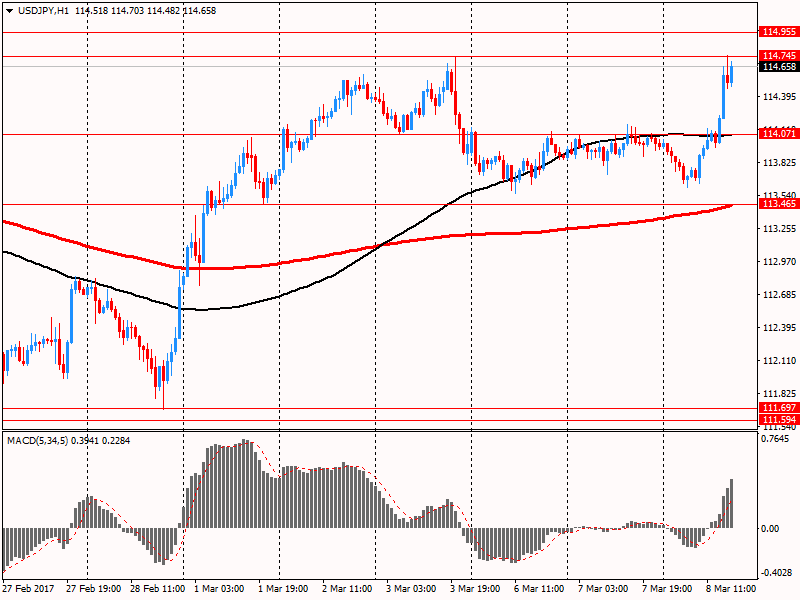Click the 2 Mar 11:00 time axis label
This screenshot has width=800, height=600.
tap(347, 588)
